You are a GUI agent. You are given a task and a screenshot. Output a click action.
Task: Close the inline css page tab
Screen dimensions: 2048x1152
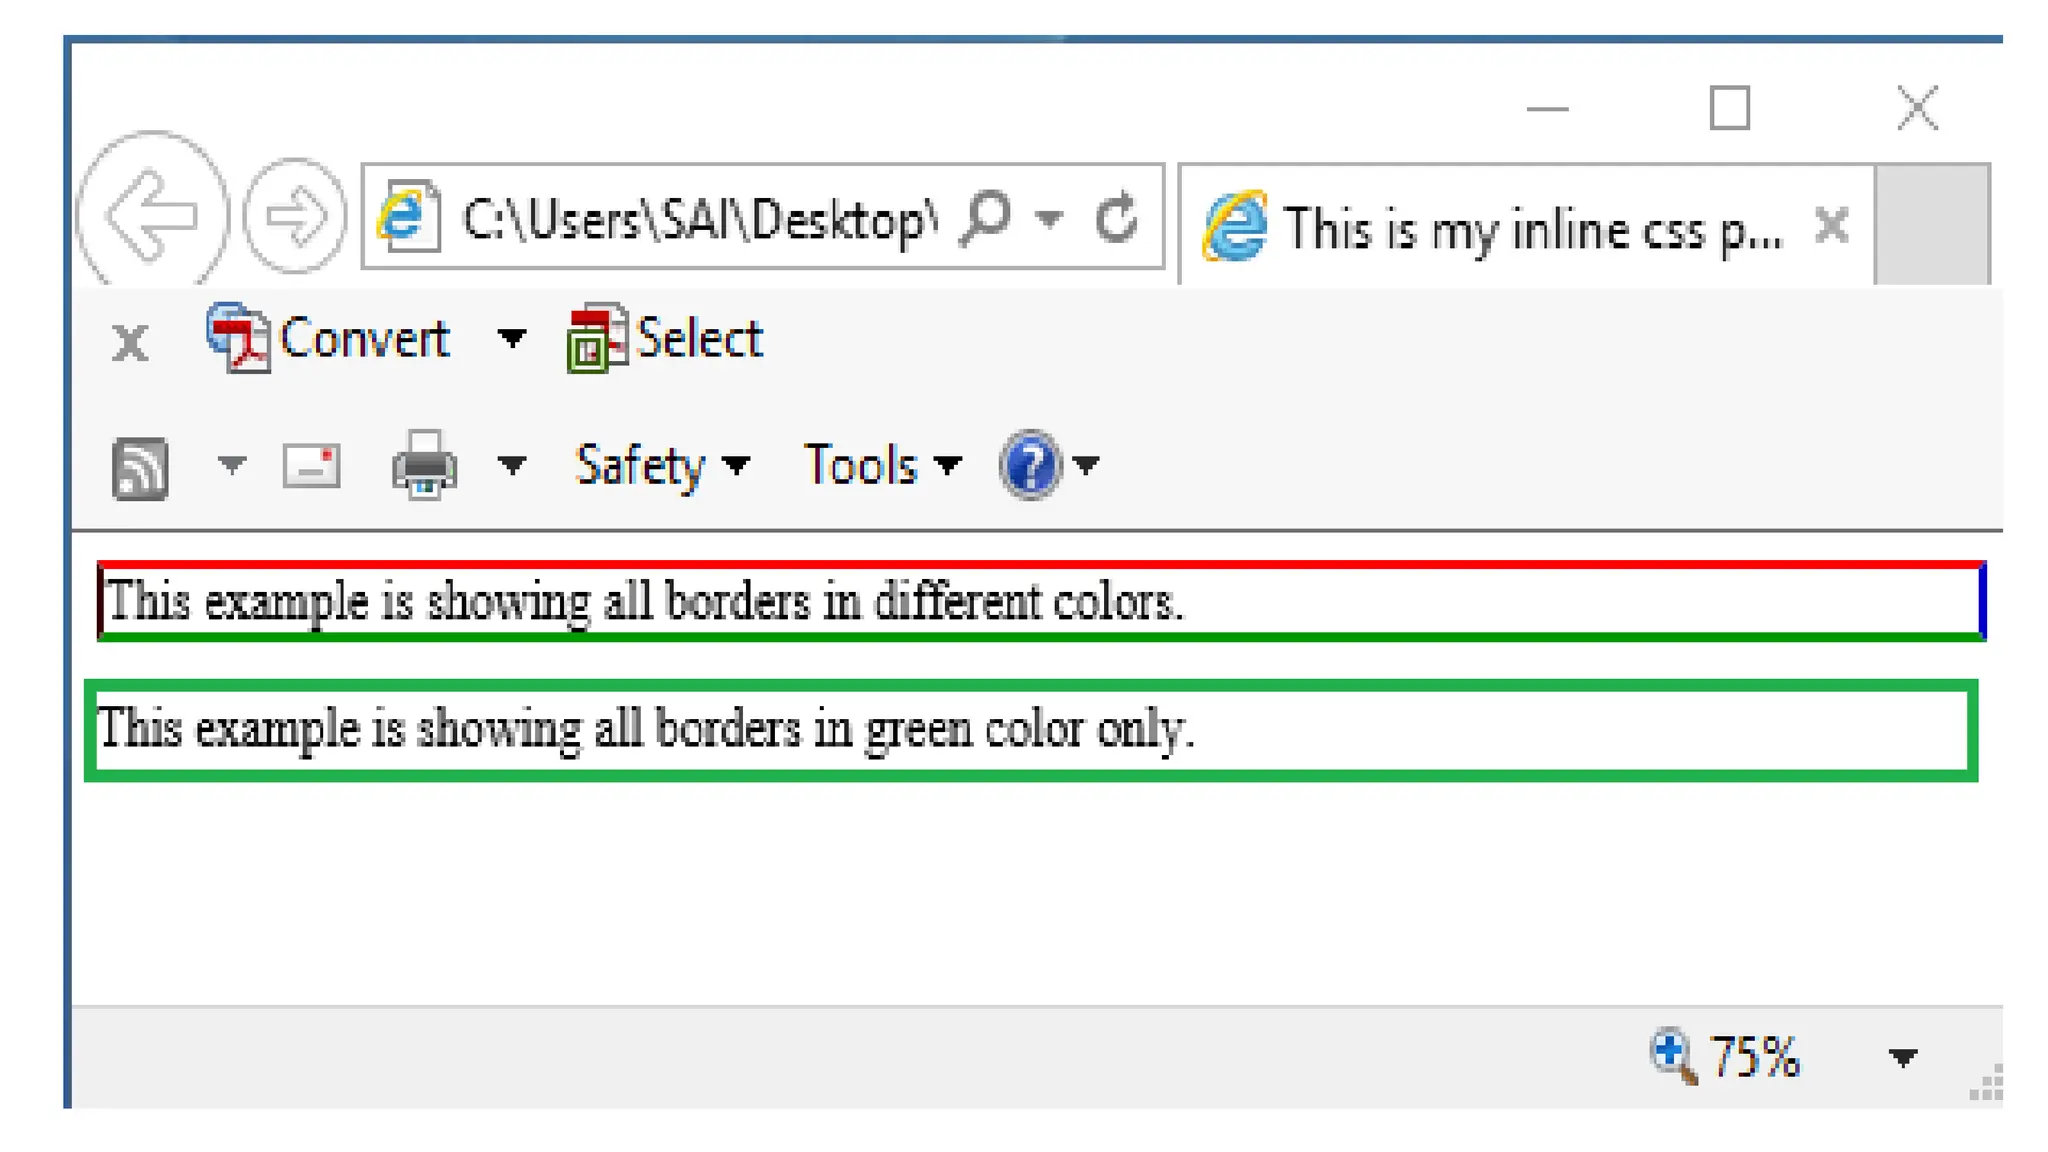(x=1831, y=226)
